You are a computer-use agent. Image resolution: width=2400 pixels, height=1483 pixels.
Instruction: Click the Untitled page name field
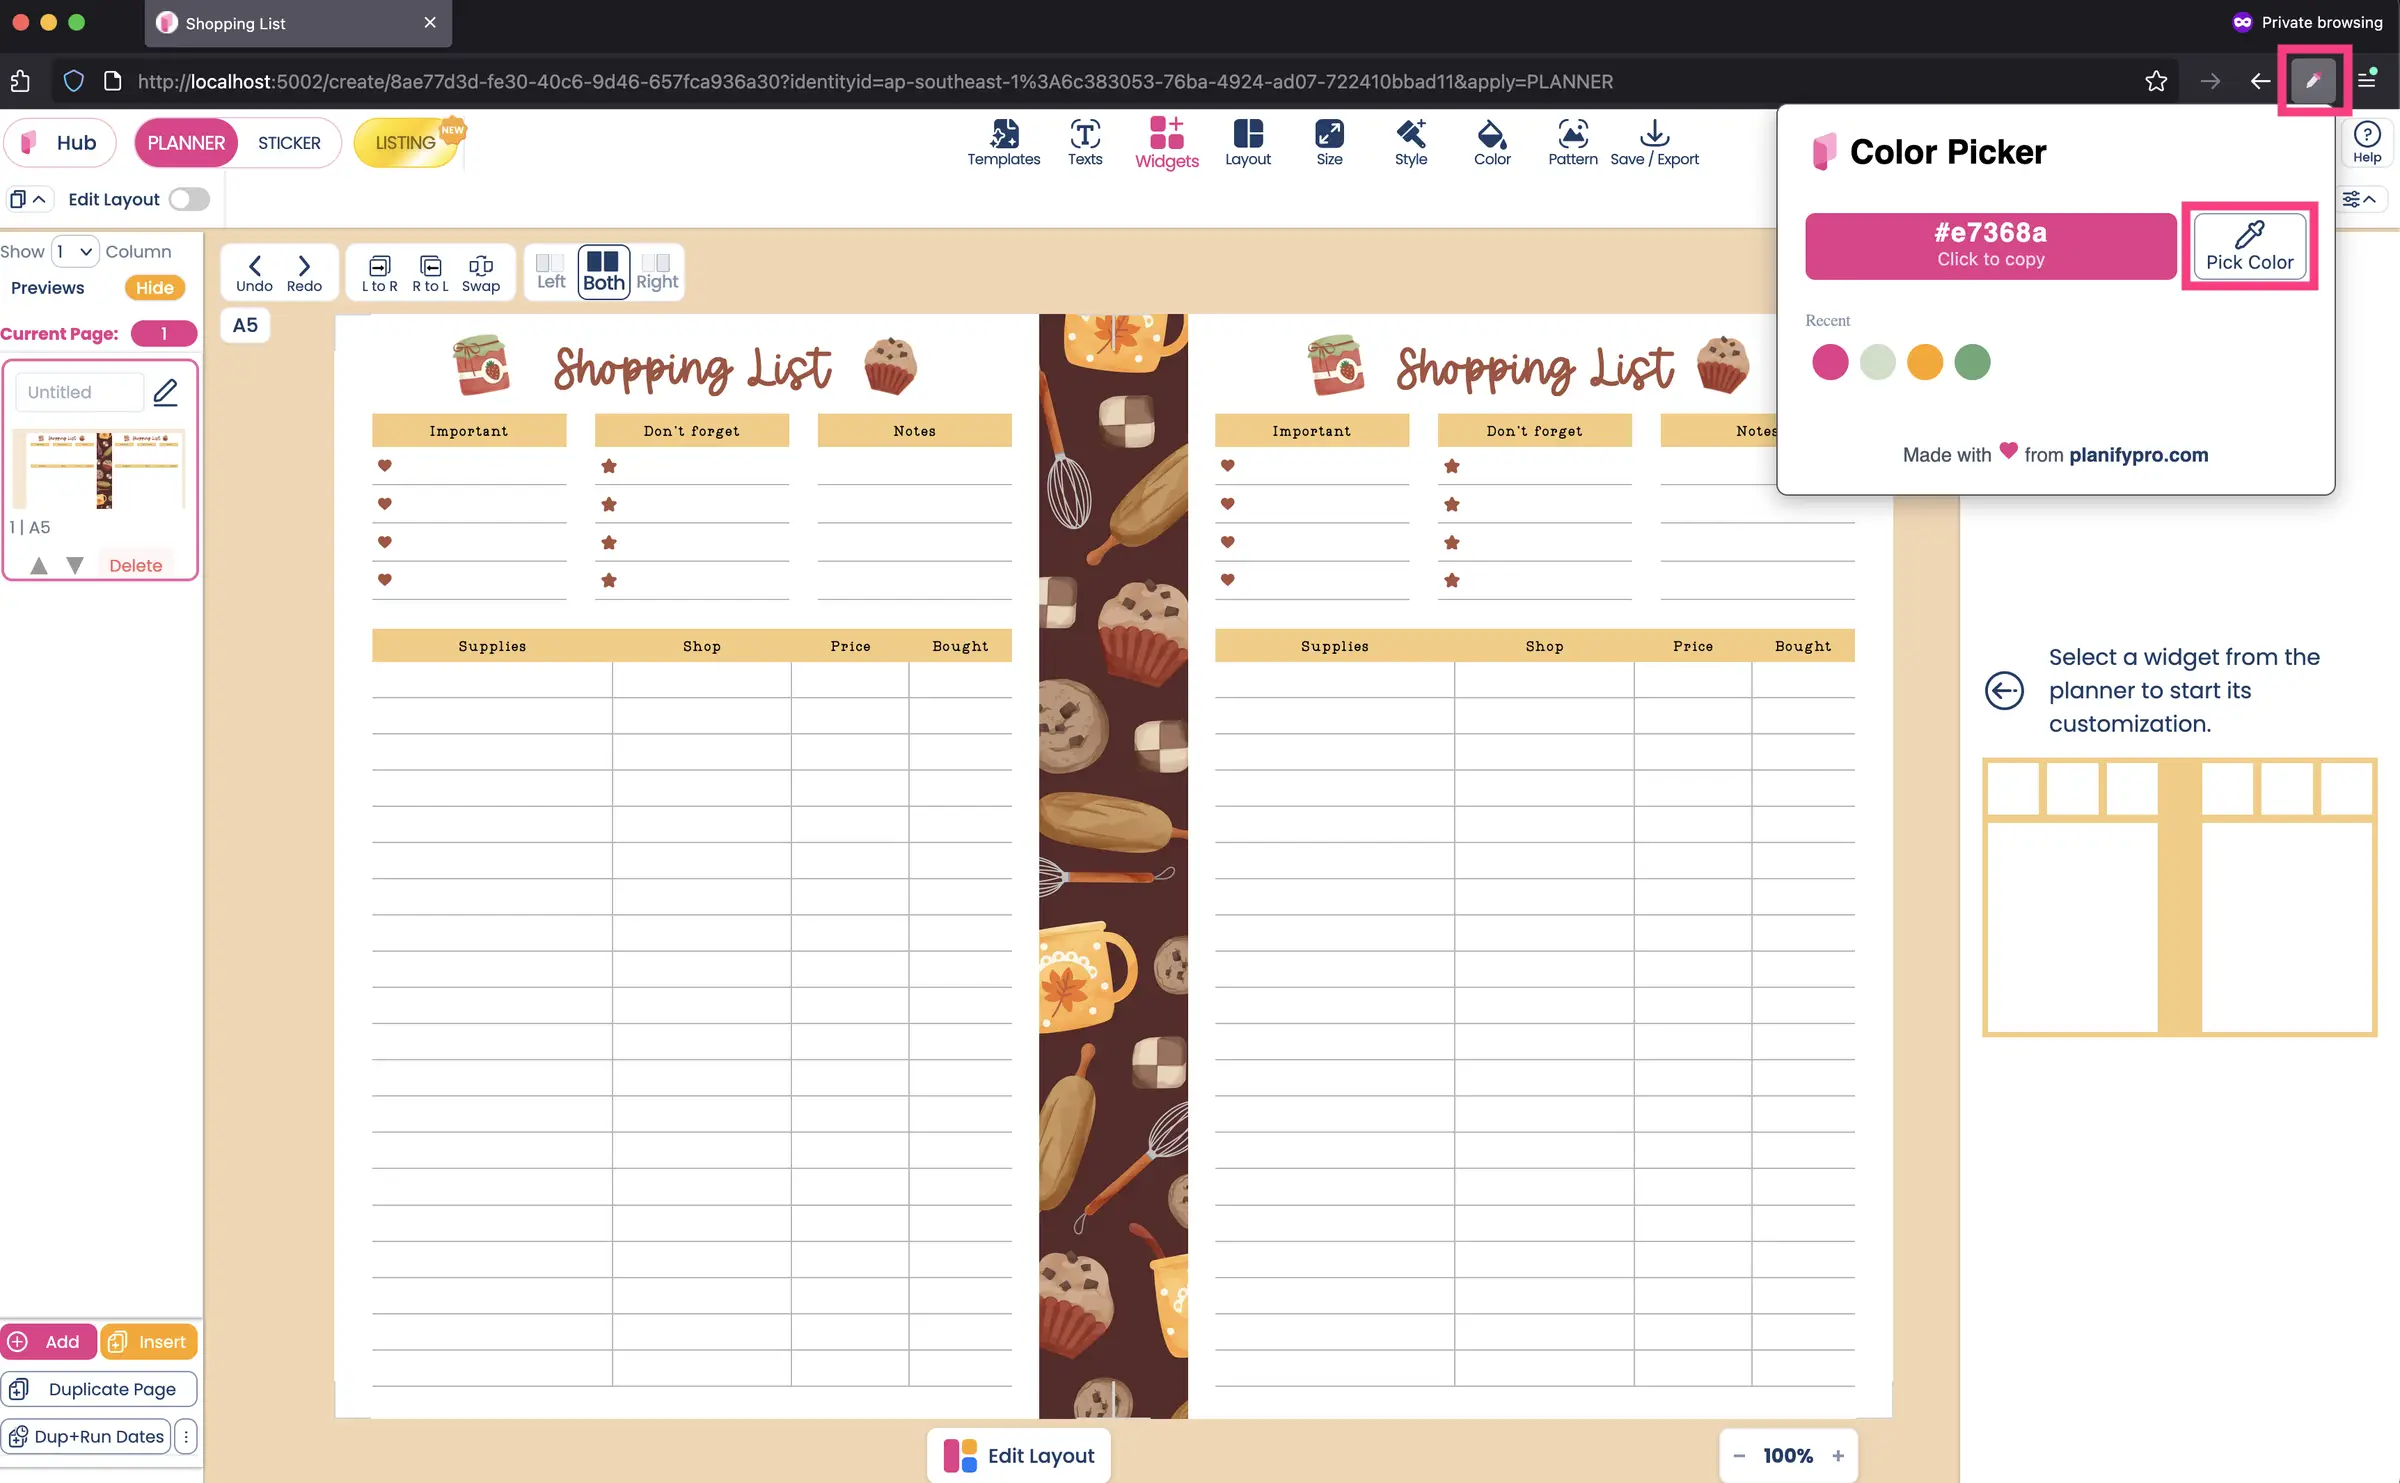pyautogui.click(x=78, y=391)
